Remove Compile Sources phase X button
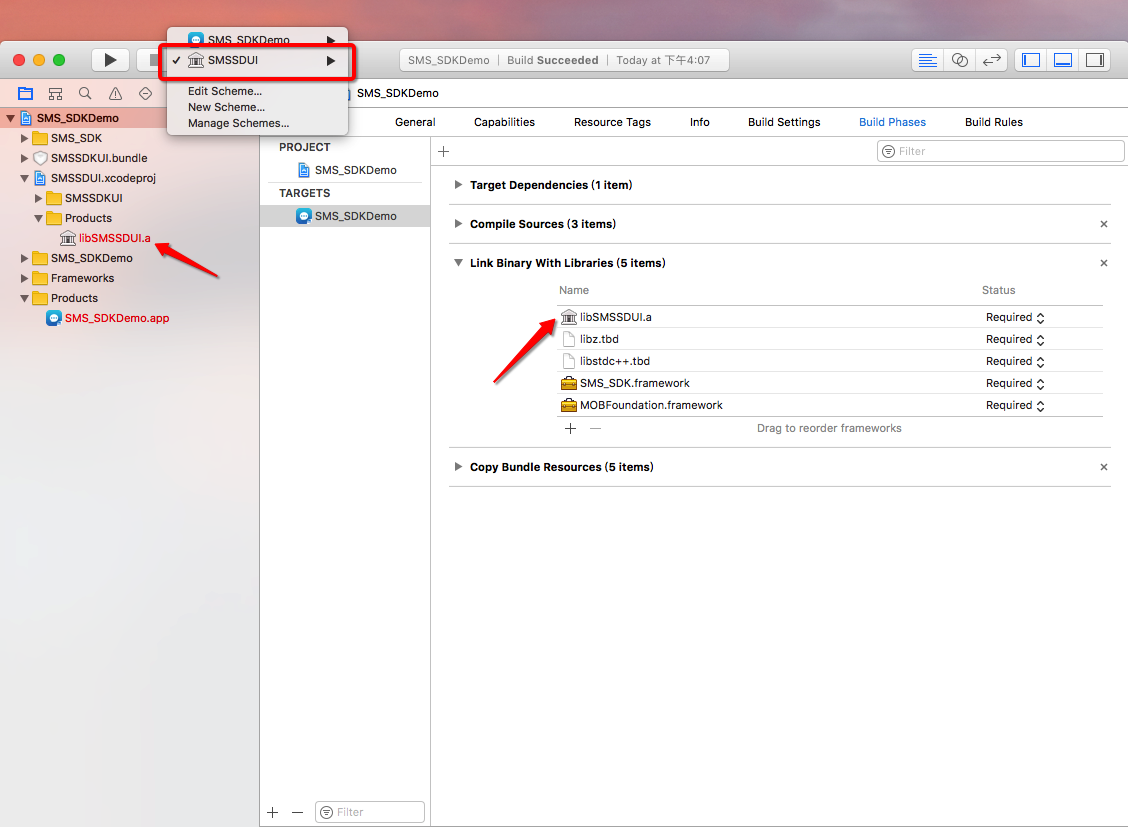The image size is (1128, 827). (1104, 224)
